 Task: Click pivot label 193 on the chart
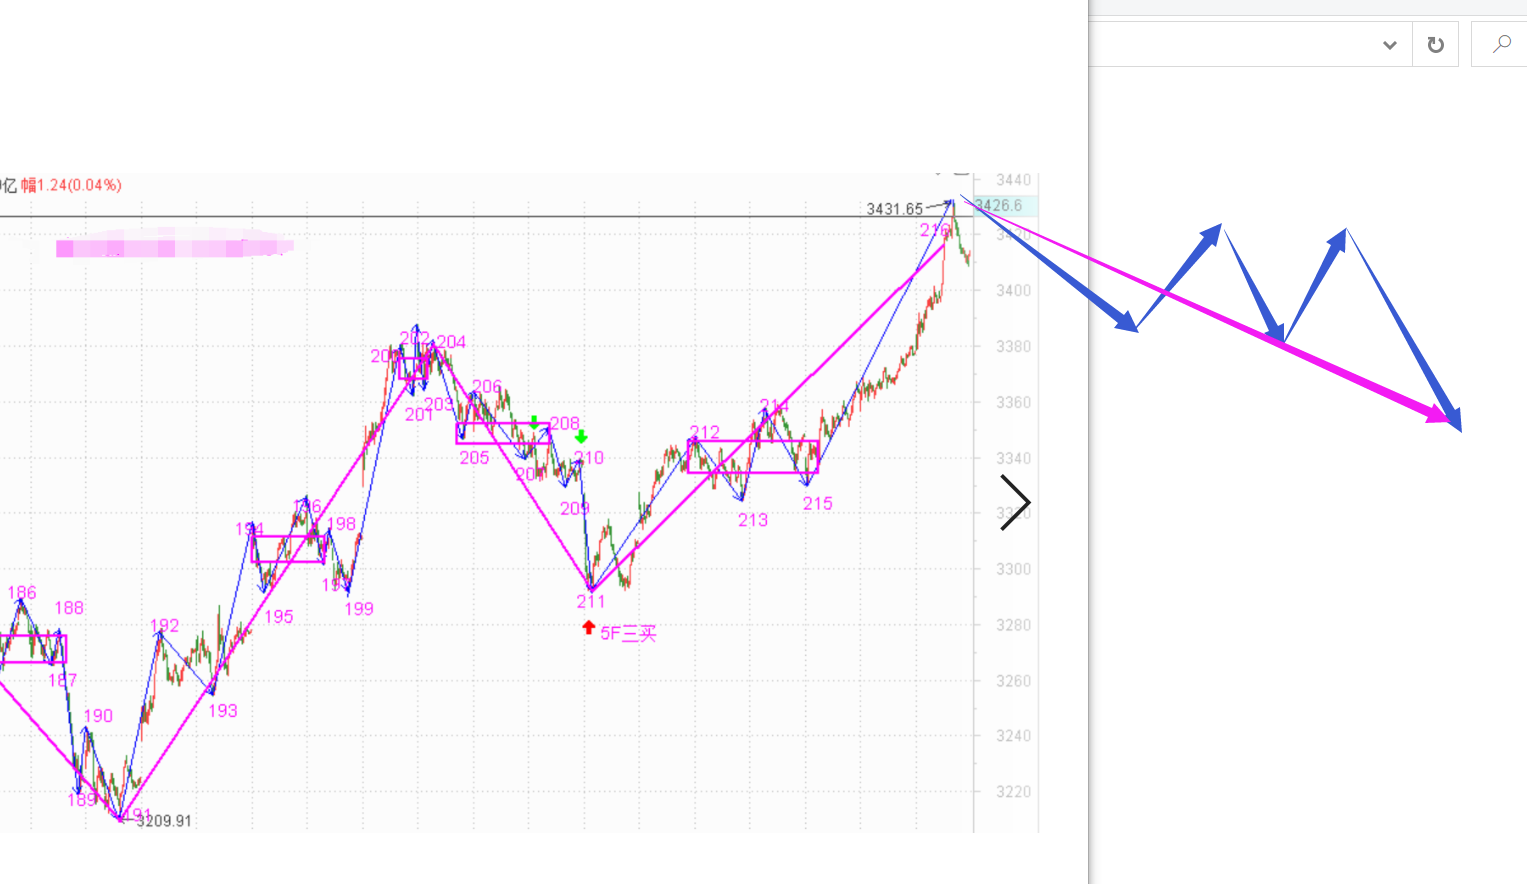tap(222, 711)
